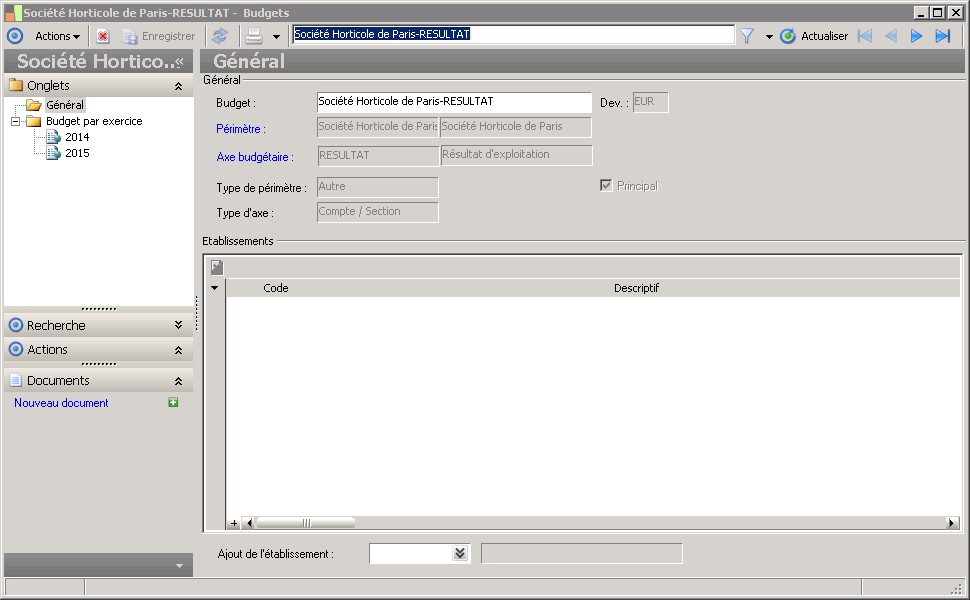Open the 2015 budget year
The width and height of the screenshot is (970, 600).
[77, 153]
